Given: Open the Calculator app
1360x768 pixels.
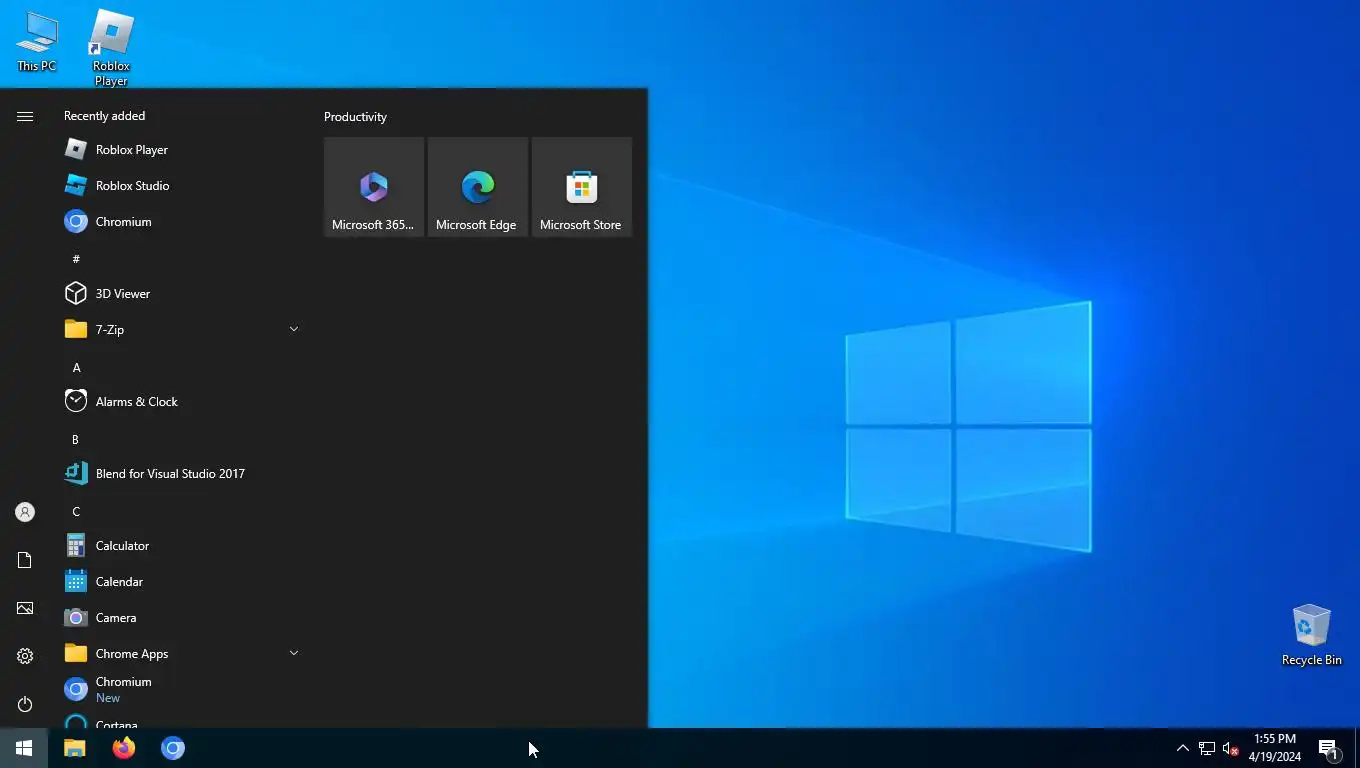Looking at the screenshot, I should click(180, 546).
